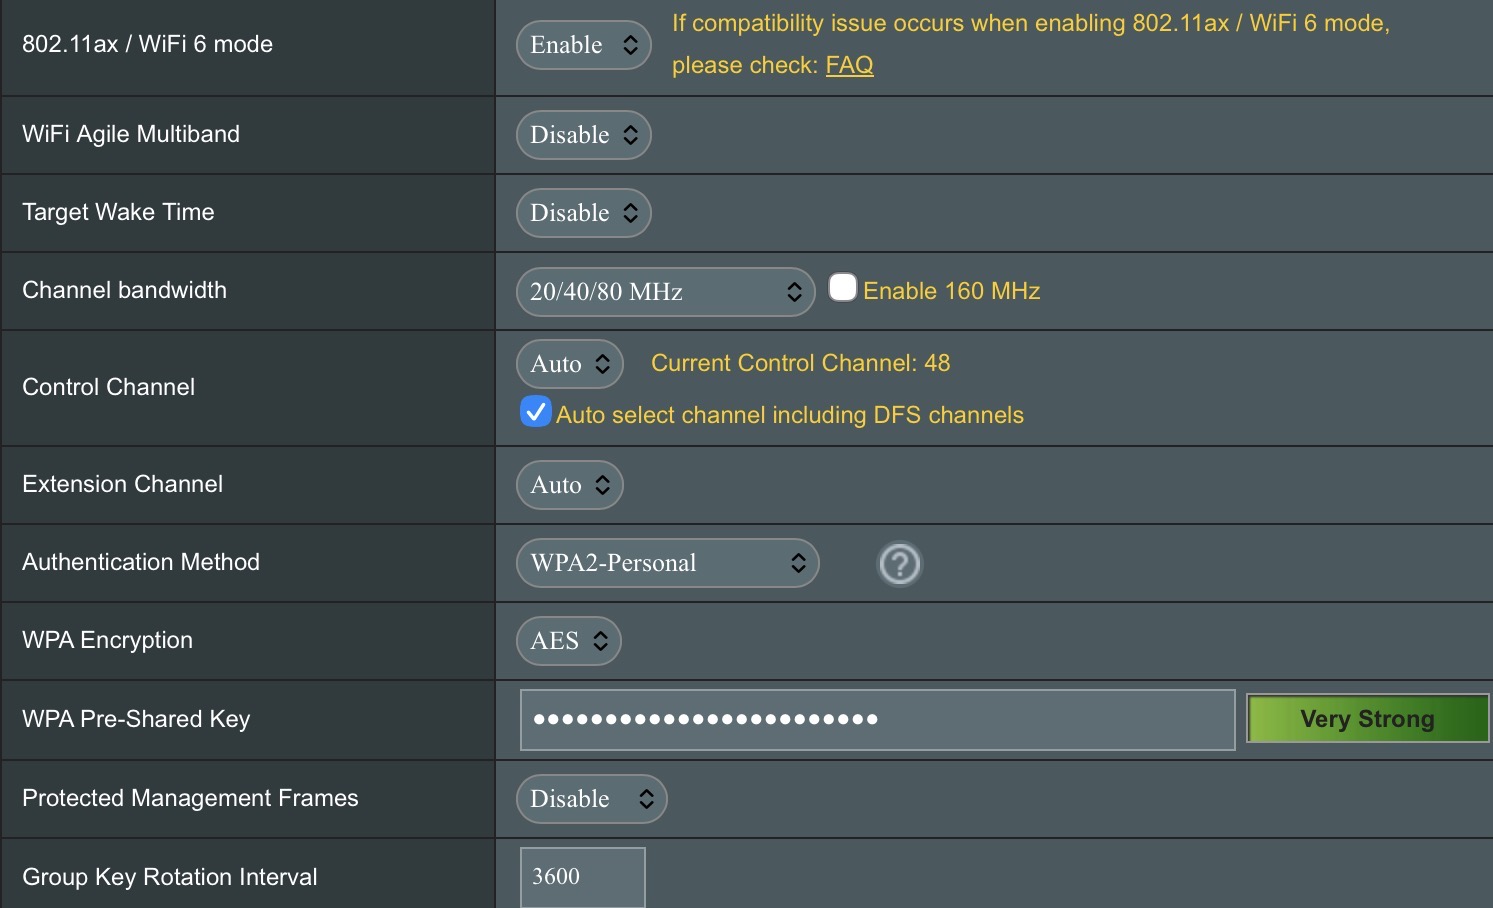Open the FAQ link
This screenshot has width=1493, height=908.
(849, 65)
